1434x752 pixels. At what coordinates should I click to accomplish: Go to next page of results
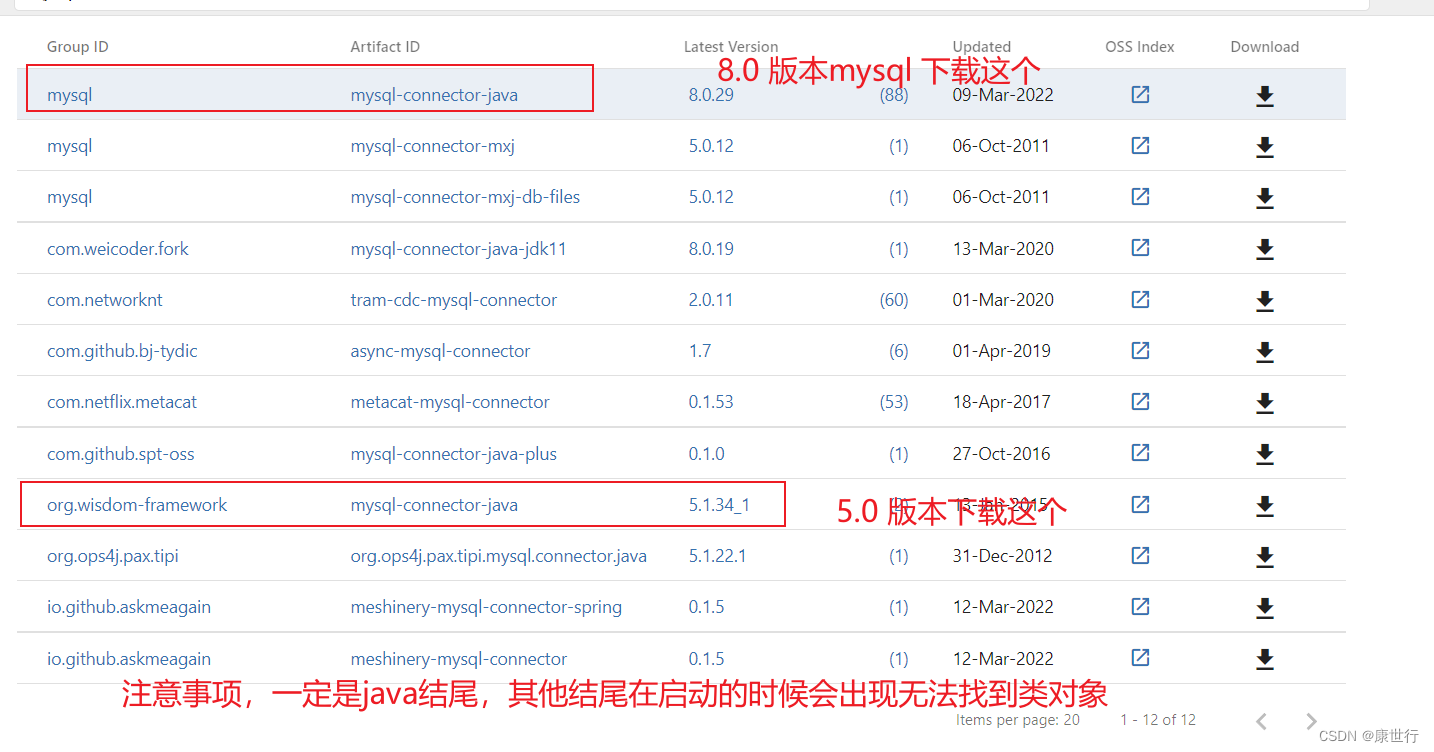[1312, 721]
